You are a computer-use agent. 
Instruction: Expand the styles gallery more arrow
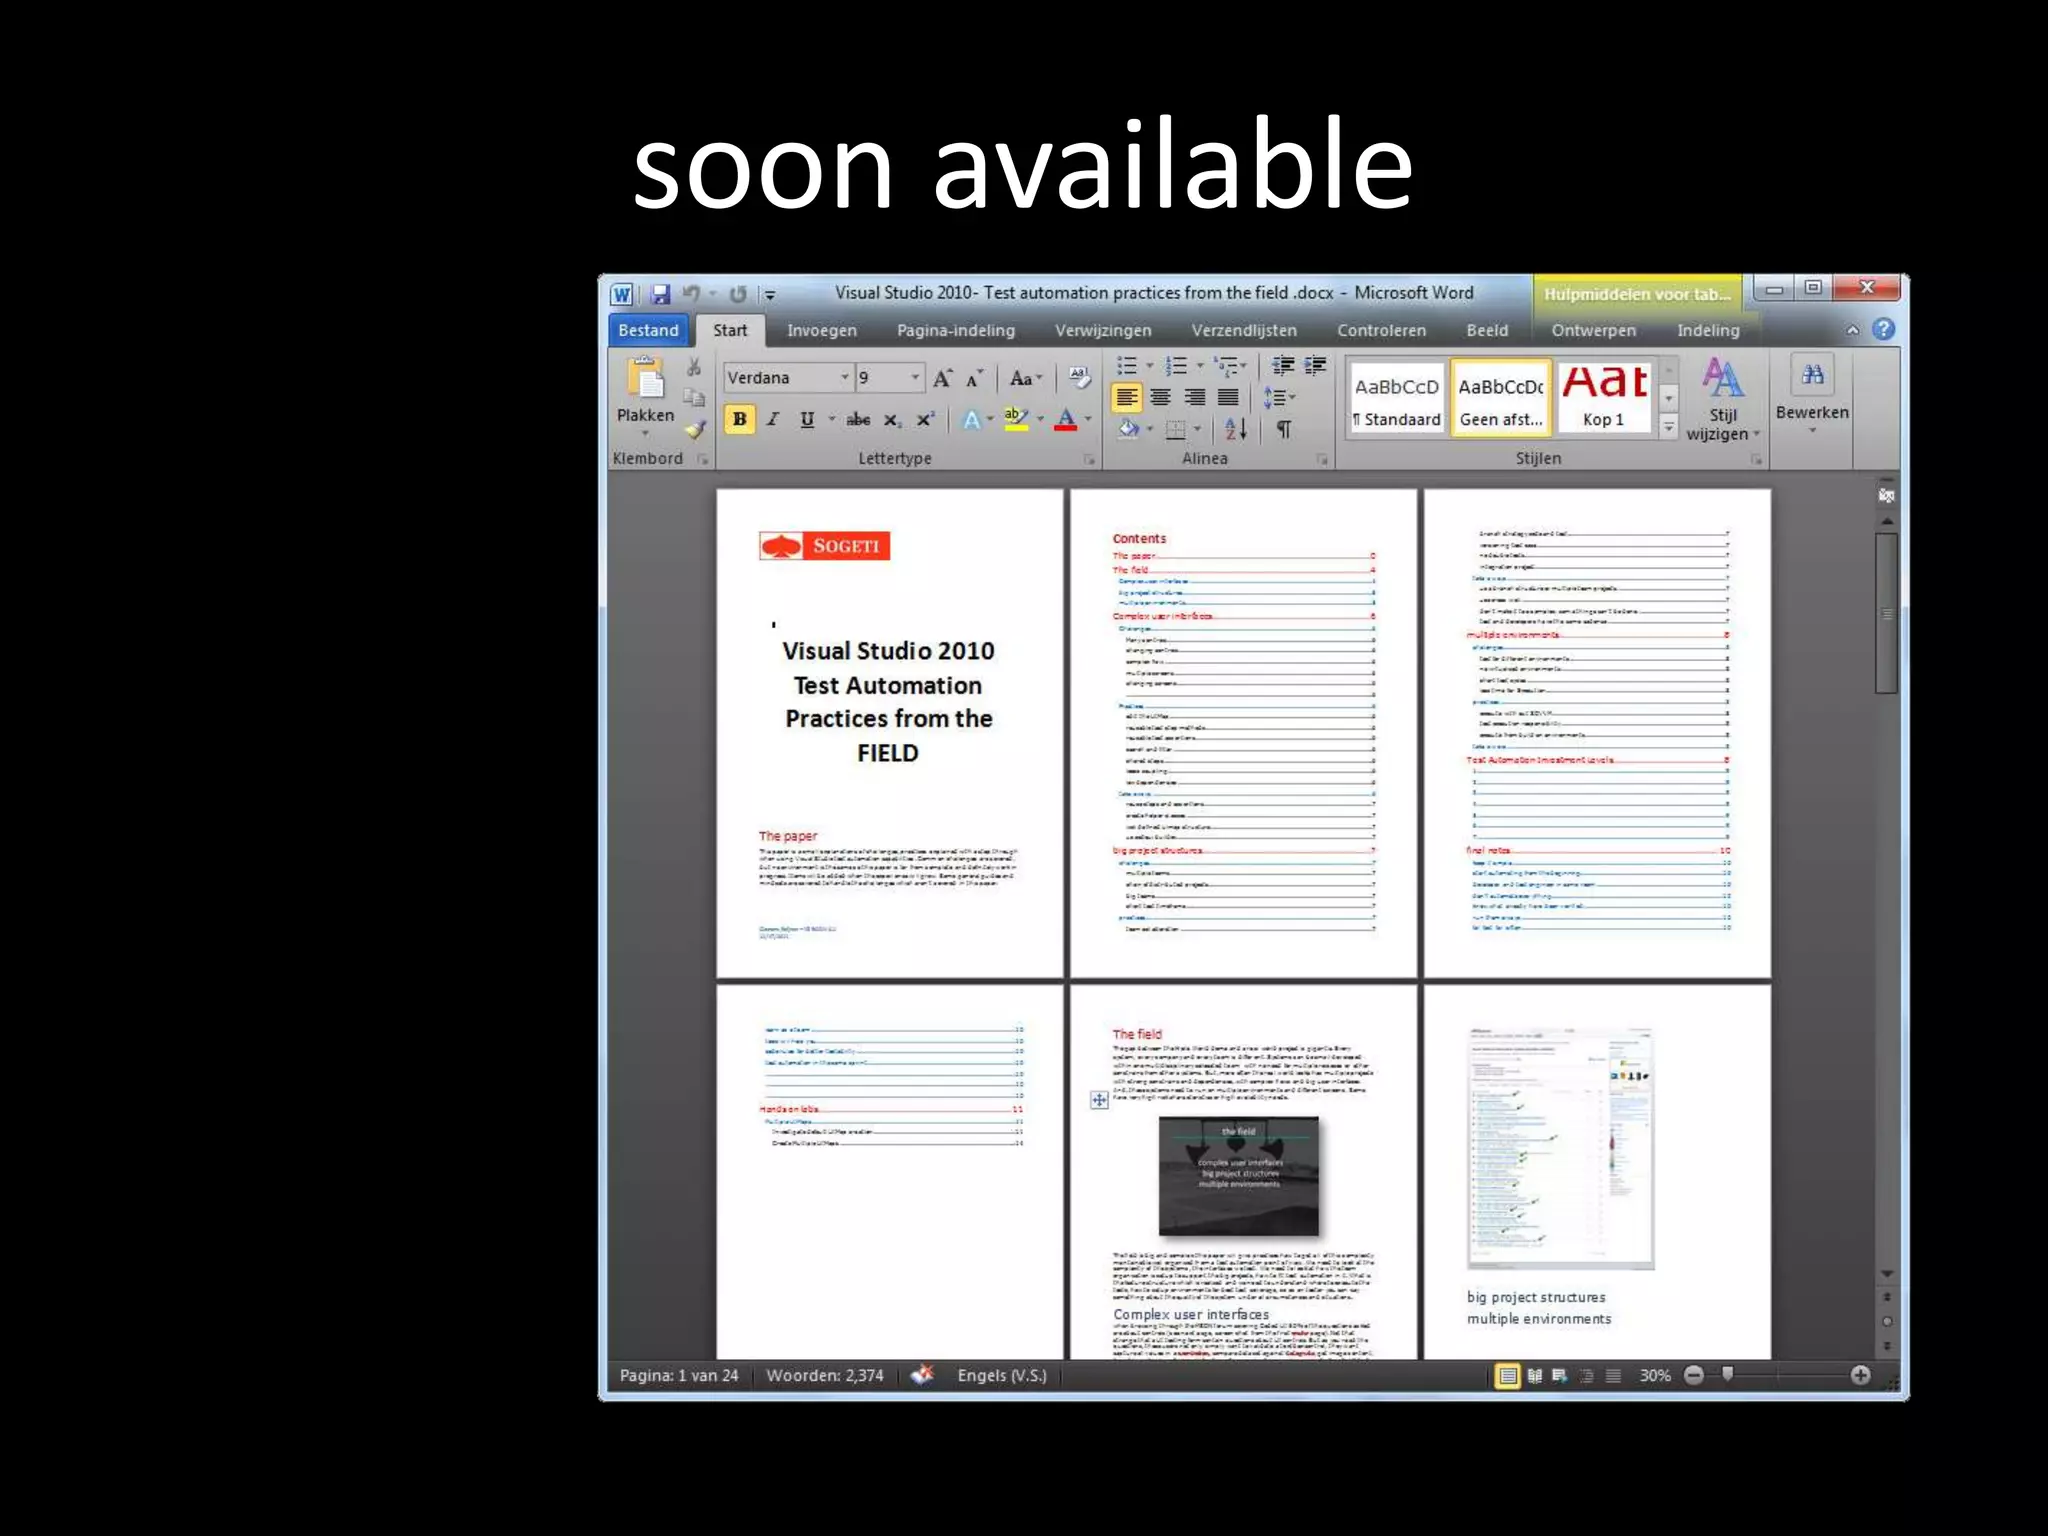(x=1668, y=428)
